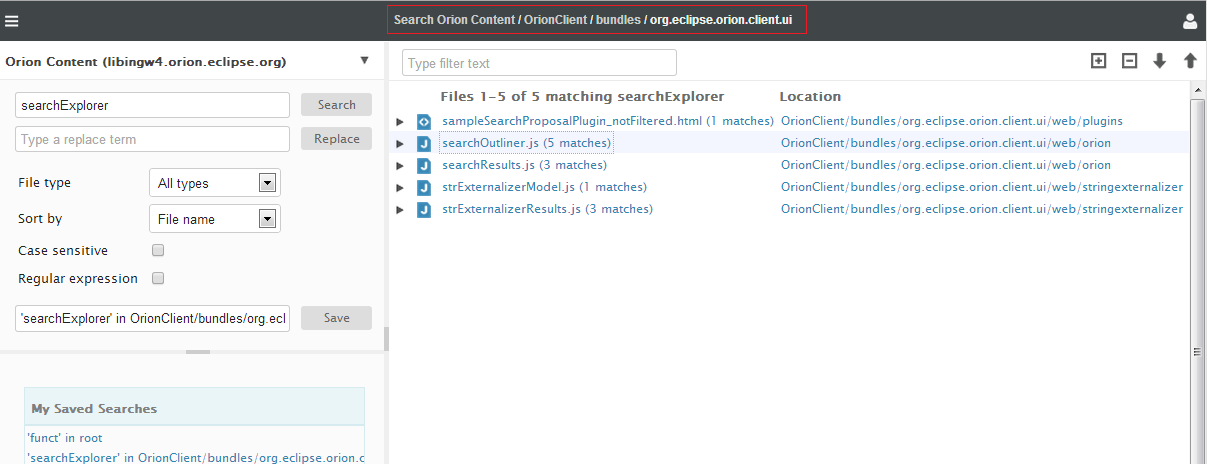The image size is (1207, 464).
Task: Expand all search results
Action: click(1098, 61)
